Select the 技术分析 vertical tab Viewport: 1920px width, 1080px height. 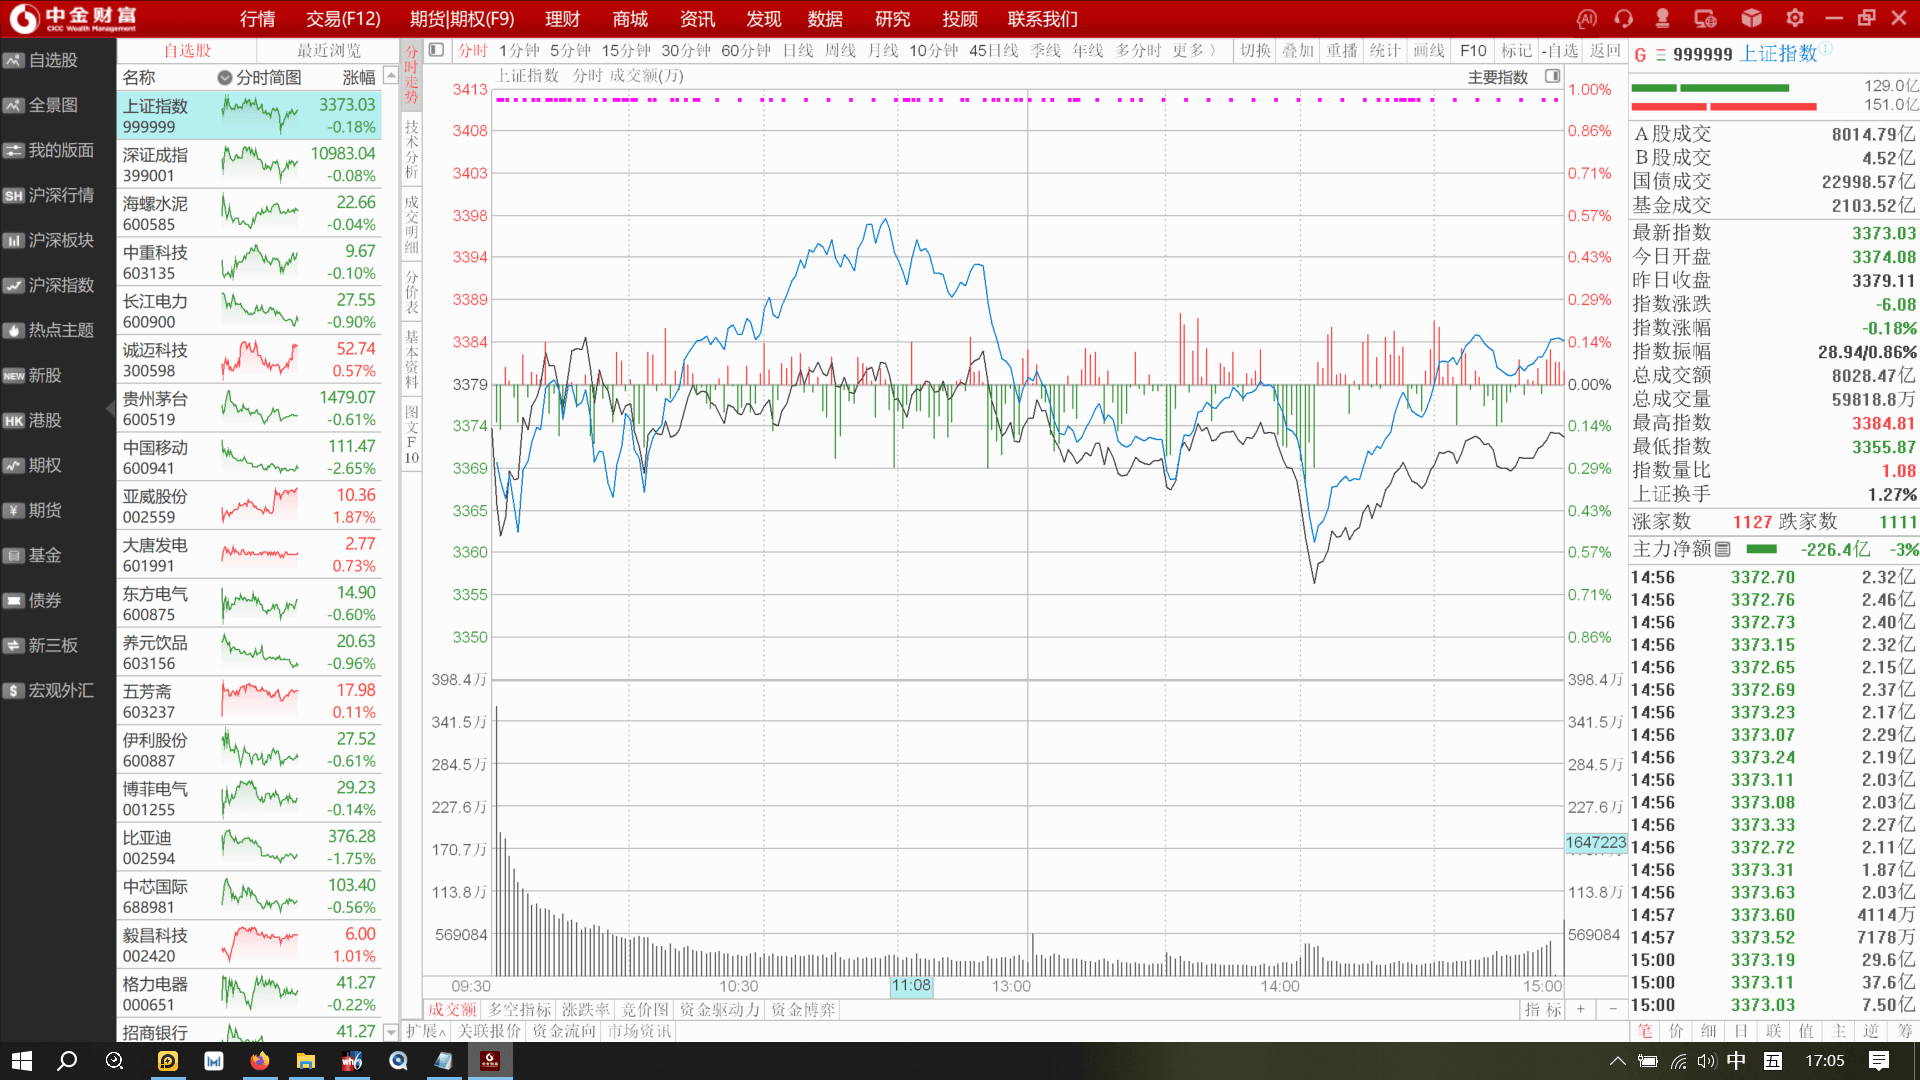point(411,149)
